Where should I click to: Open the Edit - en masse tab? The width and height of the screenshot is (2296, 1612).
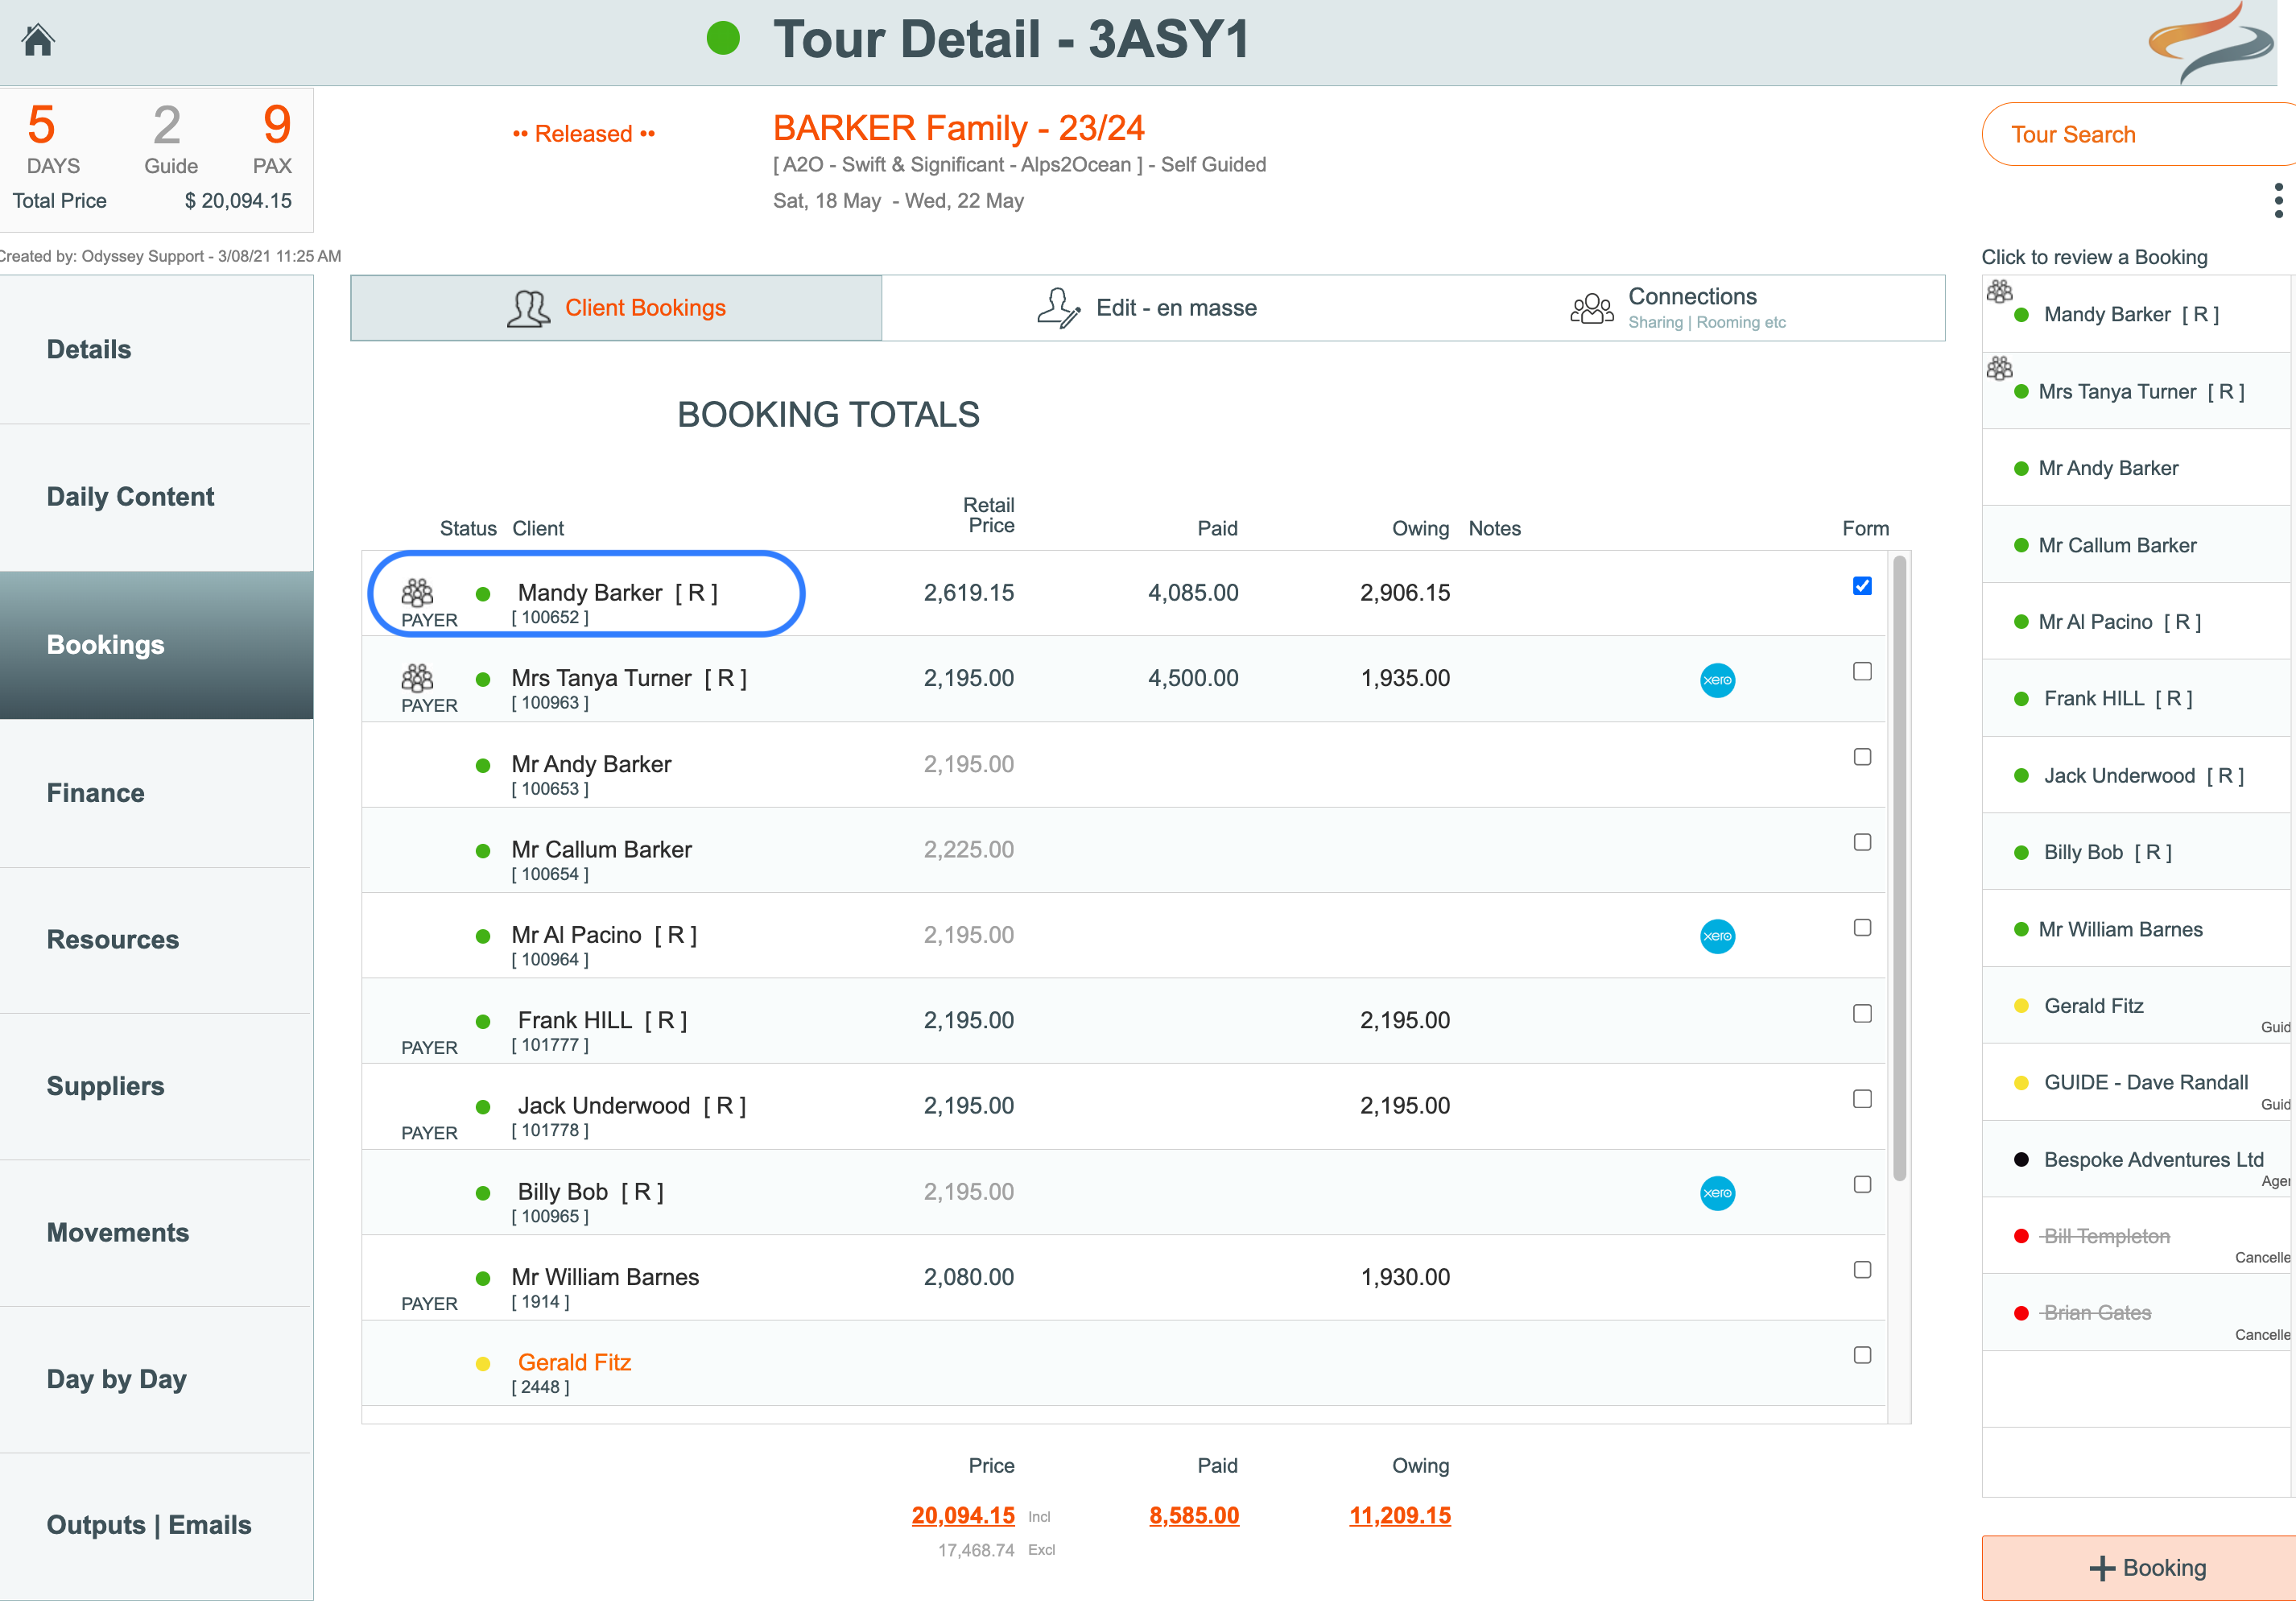click(1146, 308)
